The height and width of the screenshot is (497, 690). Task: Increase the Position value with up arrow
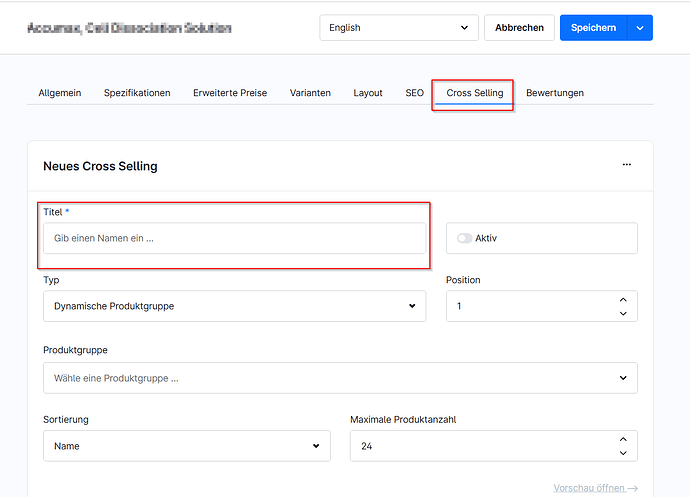coord(623,299)
